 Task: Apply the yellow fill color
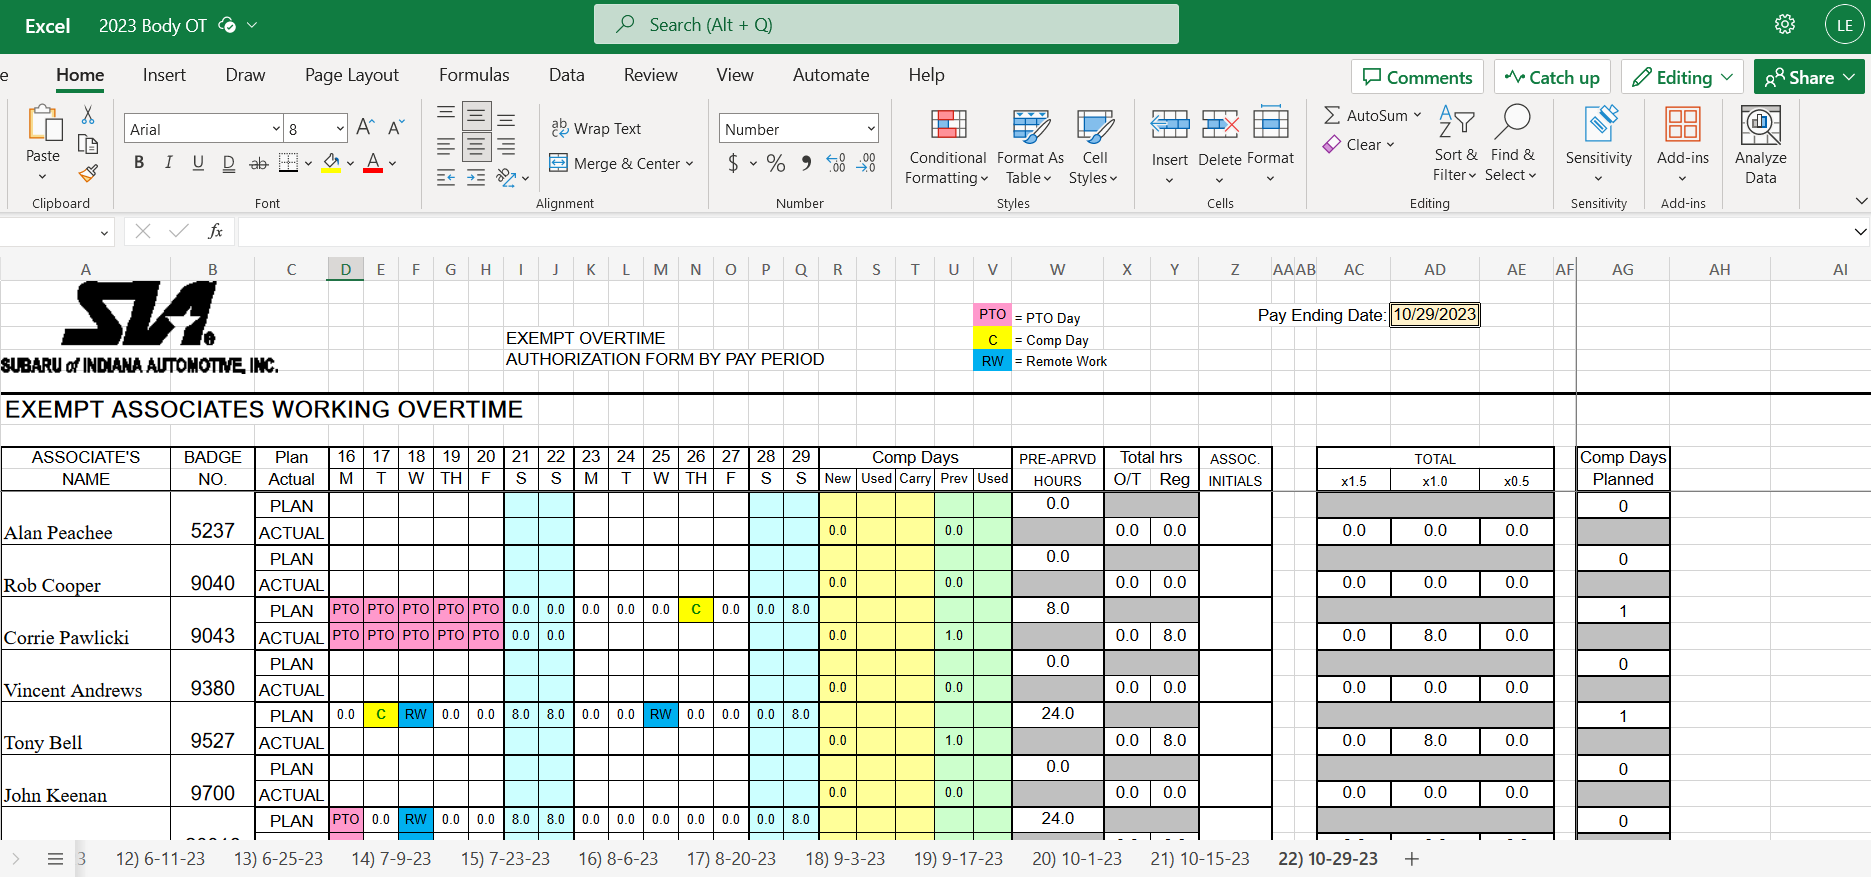(332, 163)
